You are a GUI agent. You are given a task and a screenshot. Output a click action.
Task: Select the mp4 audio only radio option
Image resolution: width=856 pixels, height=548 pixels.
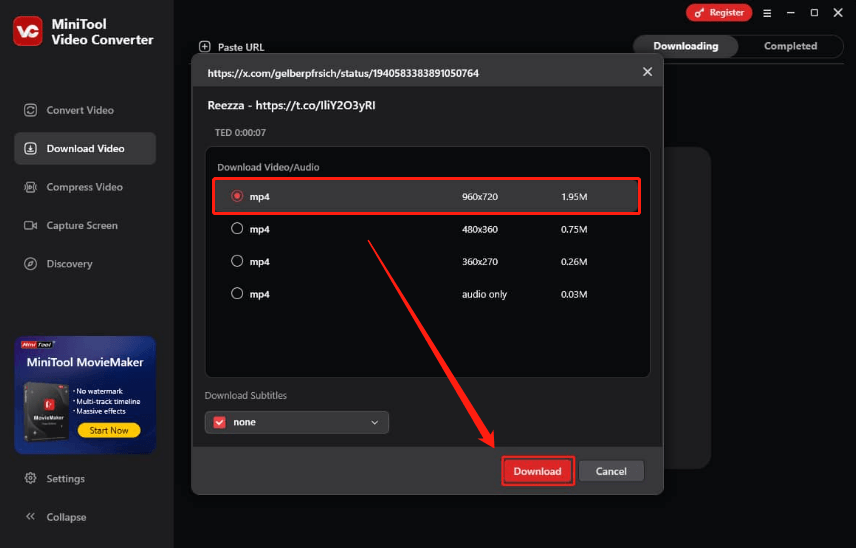(x=237, y=294)
